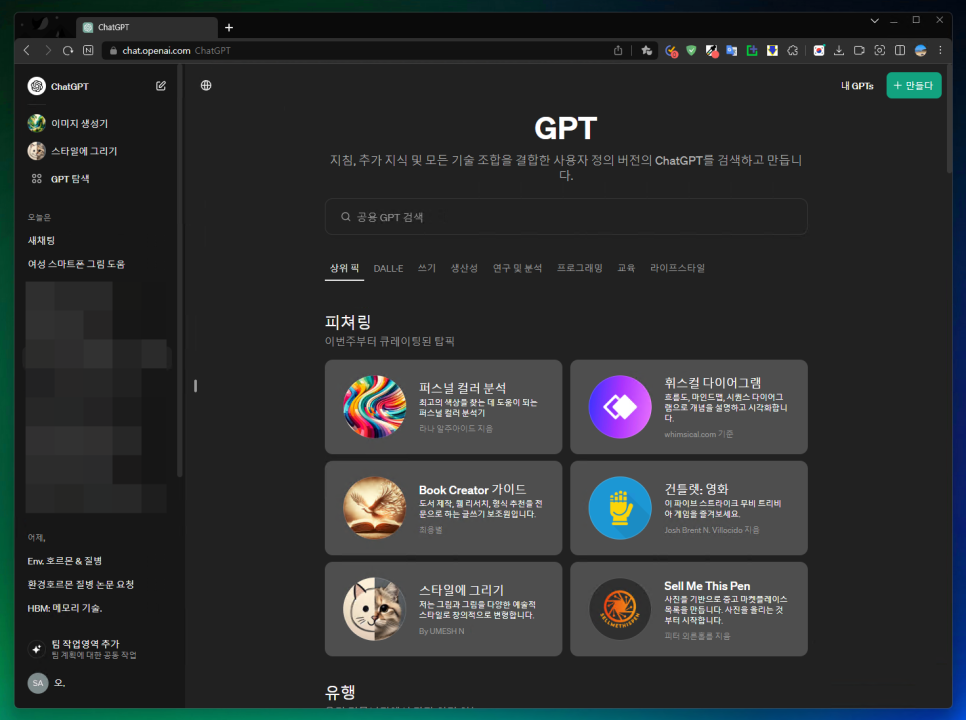Collapse sidebar using the handle bar

coord(195,386)
